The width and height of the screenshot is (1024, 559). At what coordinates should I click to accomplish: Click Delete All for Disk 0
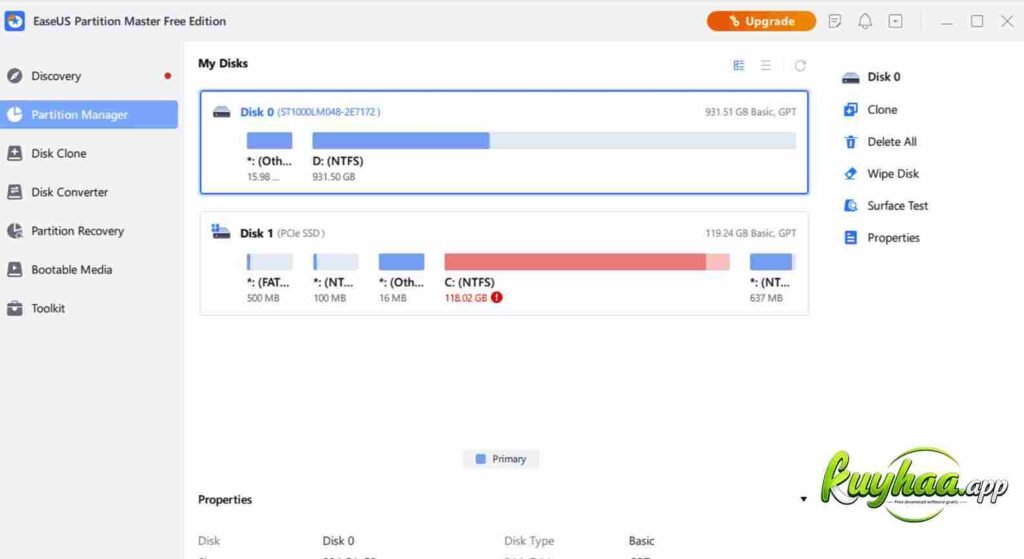(x=891, y=142)
